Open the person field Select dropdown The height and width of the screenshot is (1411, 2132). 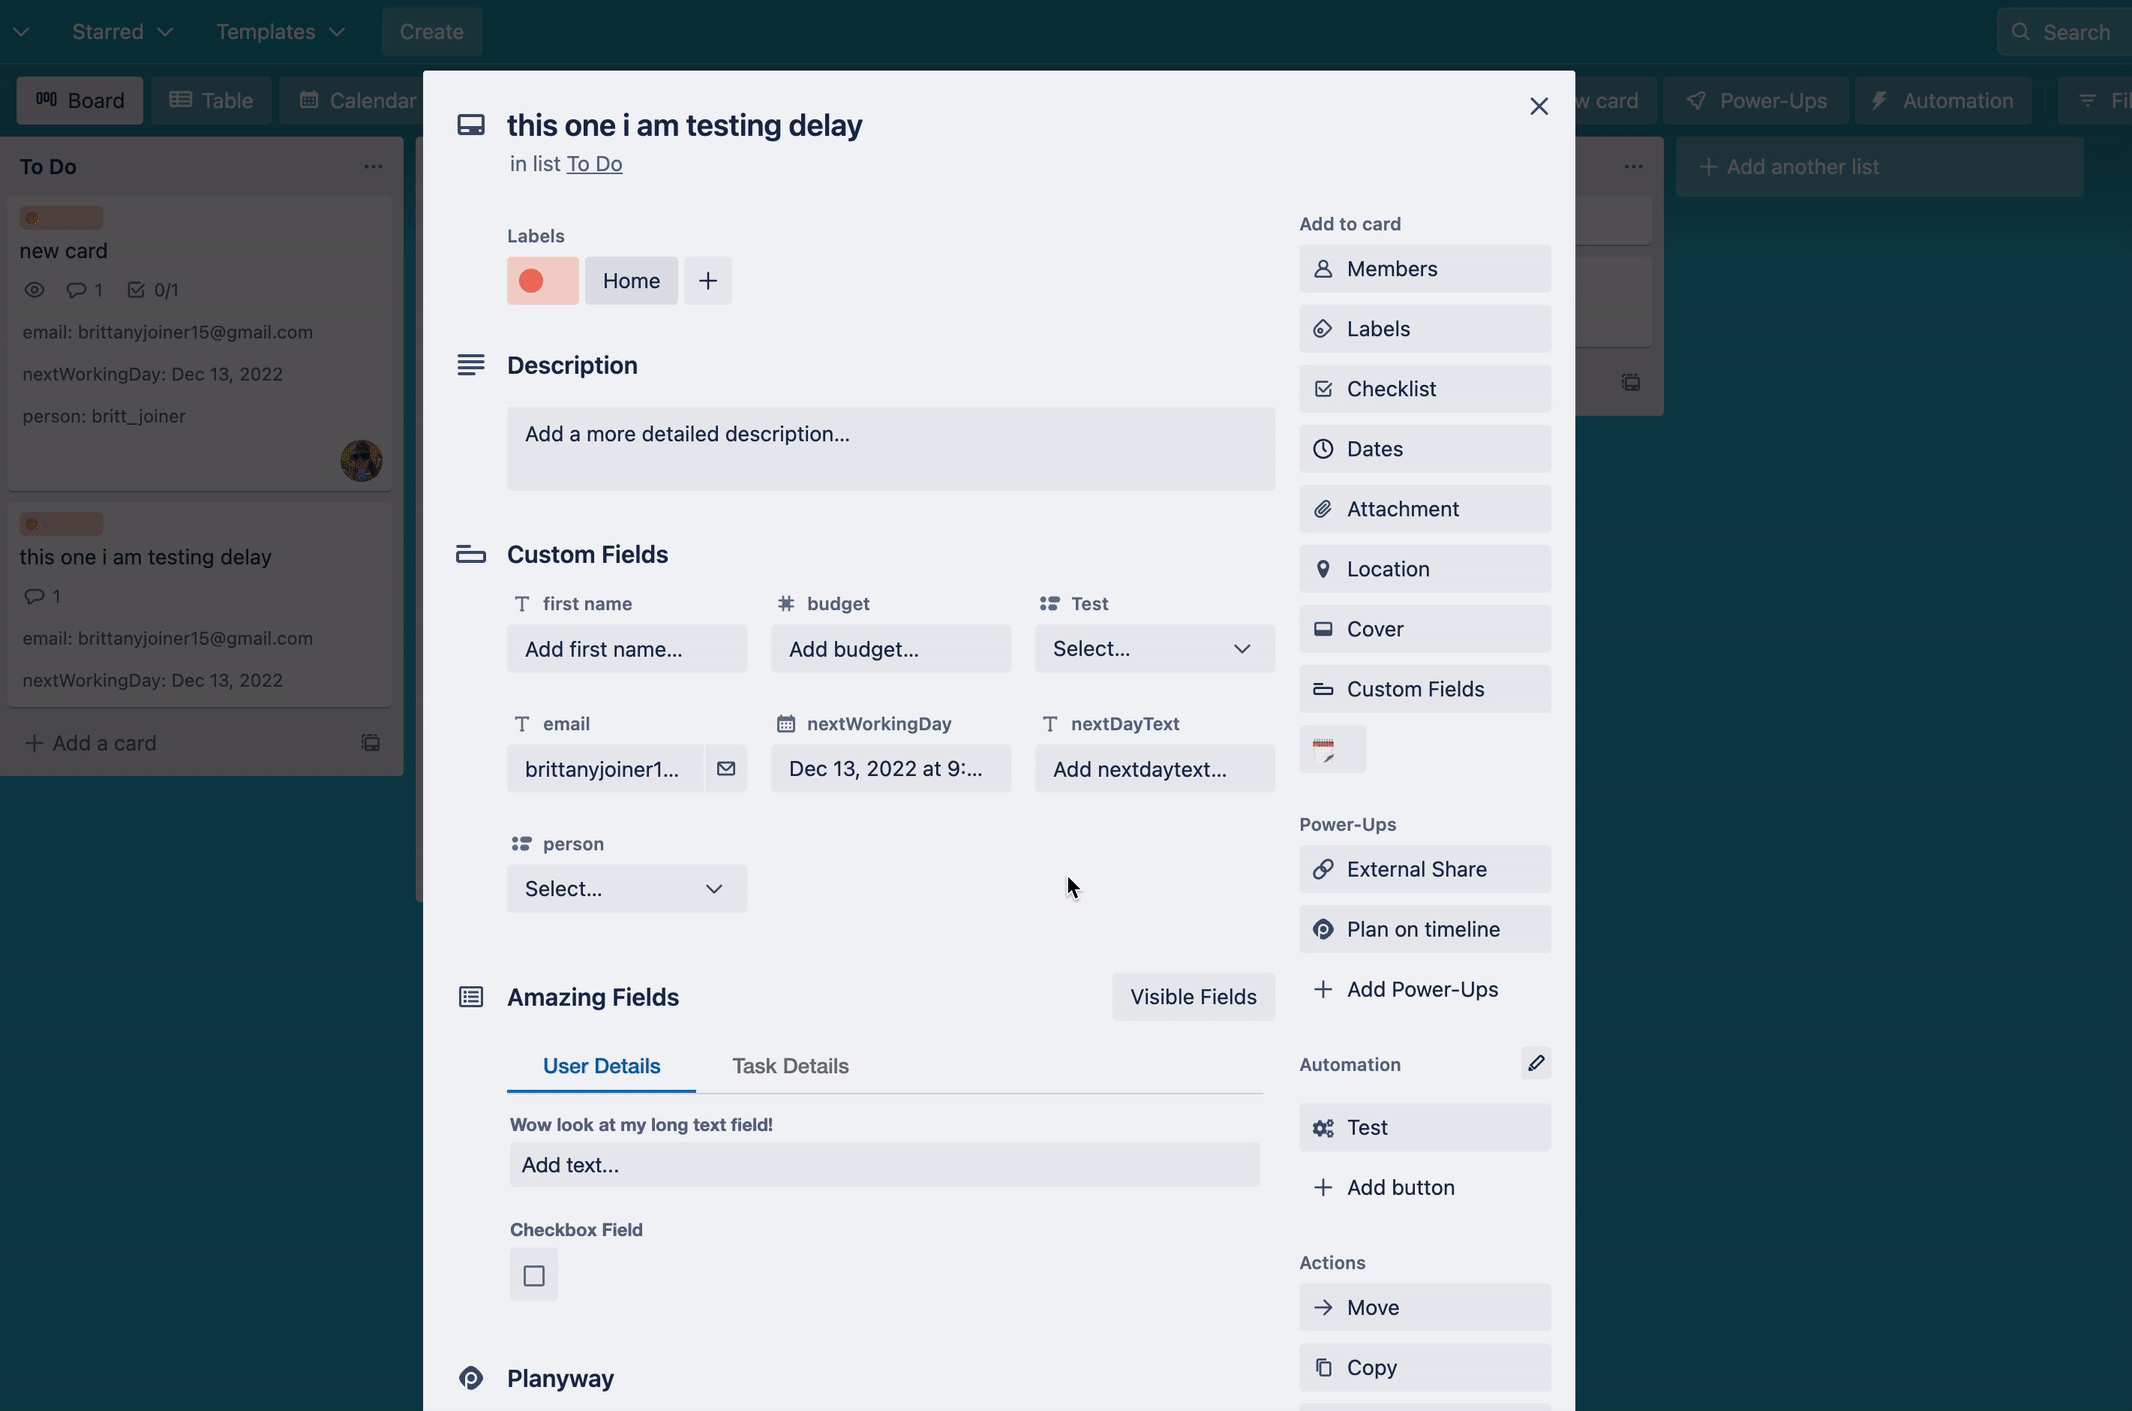[626, 889]
